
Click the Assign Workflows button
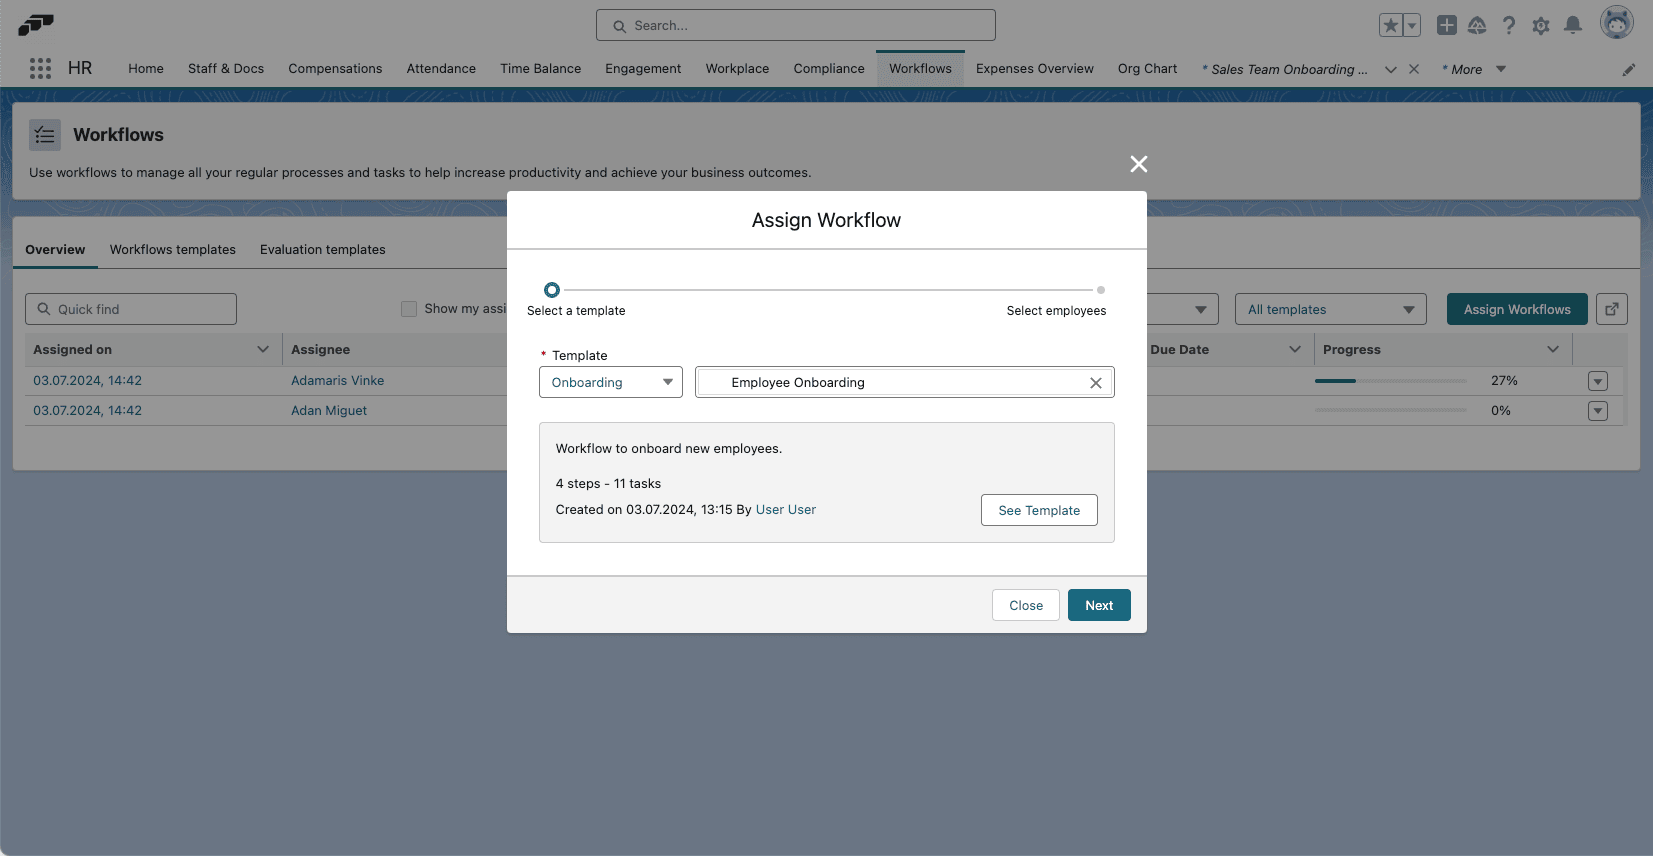coord(1517,309)
